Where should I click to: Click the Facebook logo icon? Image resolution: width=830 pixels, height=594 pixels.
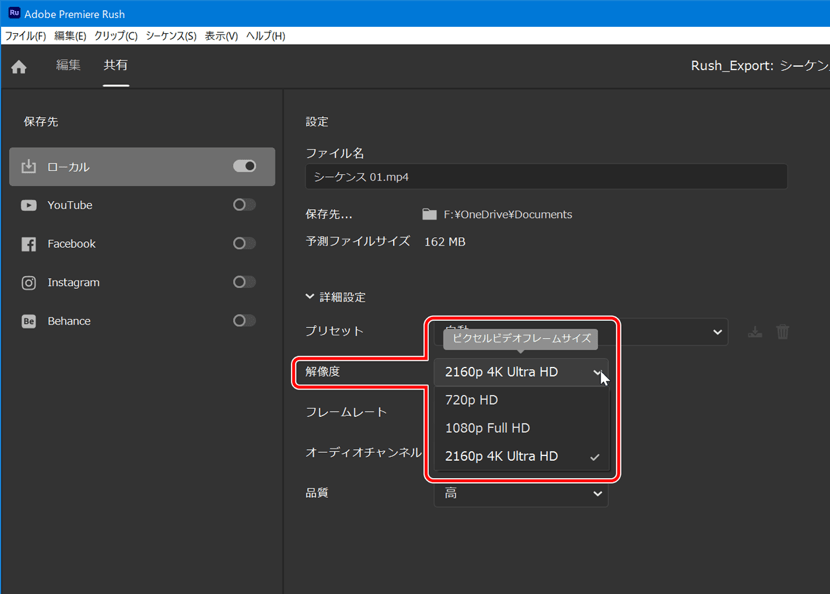click(x=29, y=244)
